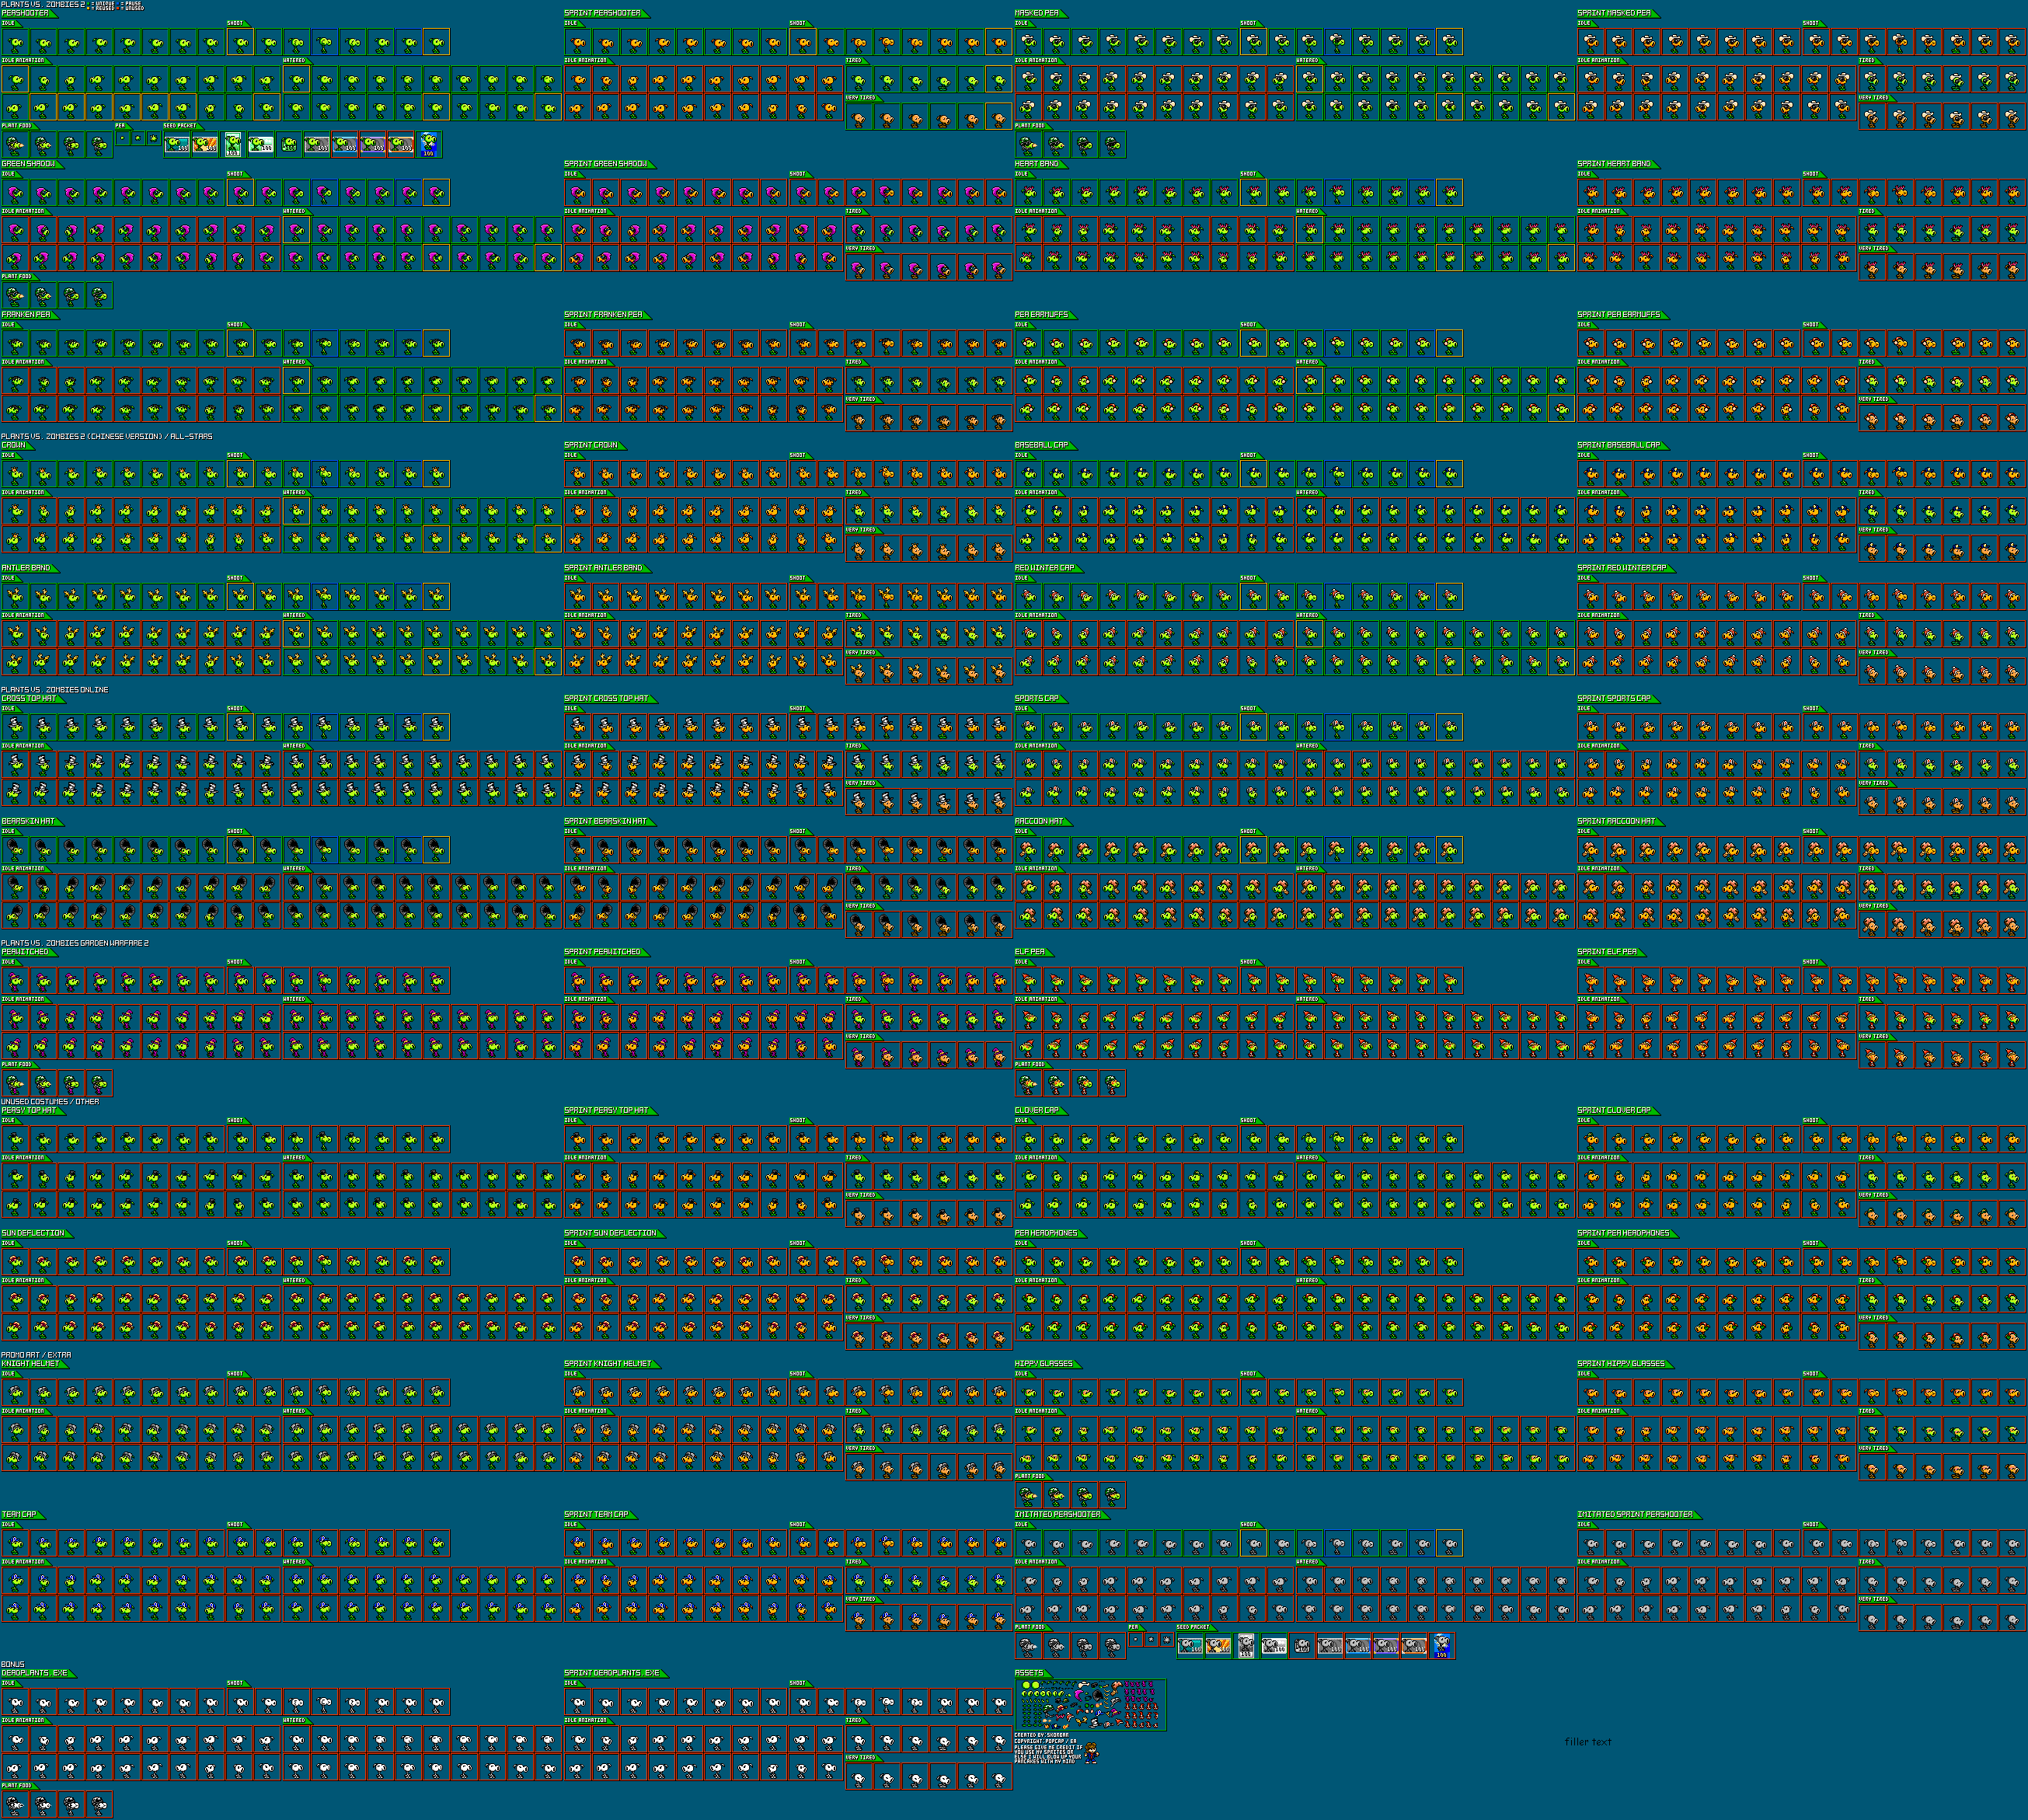Click 'Plants vs. Zombies Online' heading
2028x1820 pixels.
55,690
